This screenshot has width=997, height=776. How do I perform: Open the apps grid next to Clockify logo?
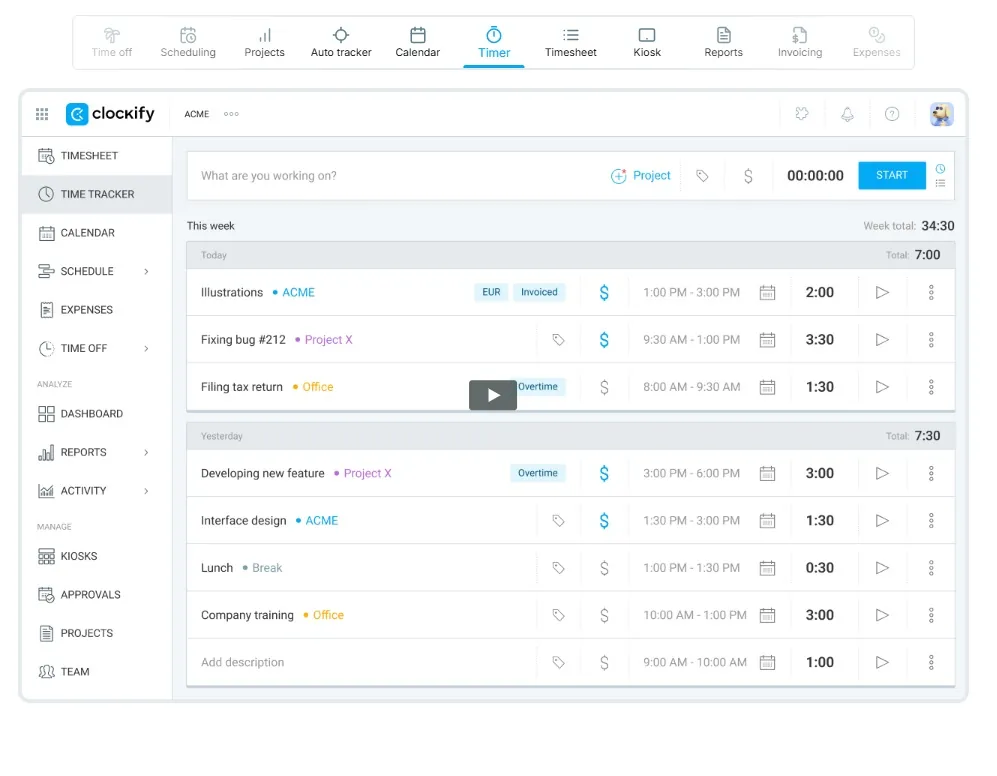[x=41, y=114]
